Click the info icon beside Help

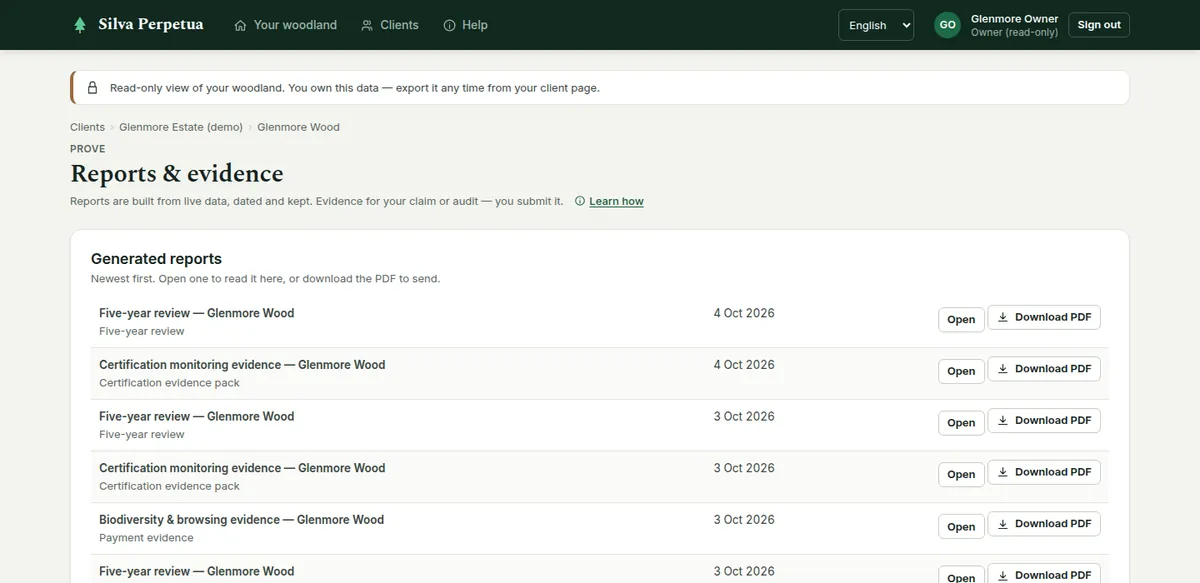tap(449, 25)
